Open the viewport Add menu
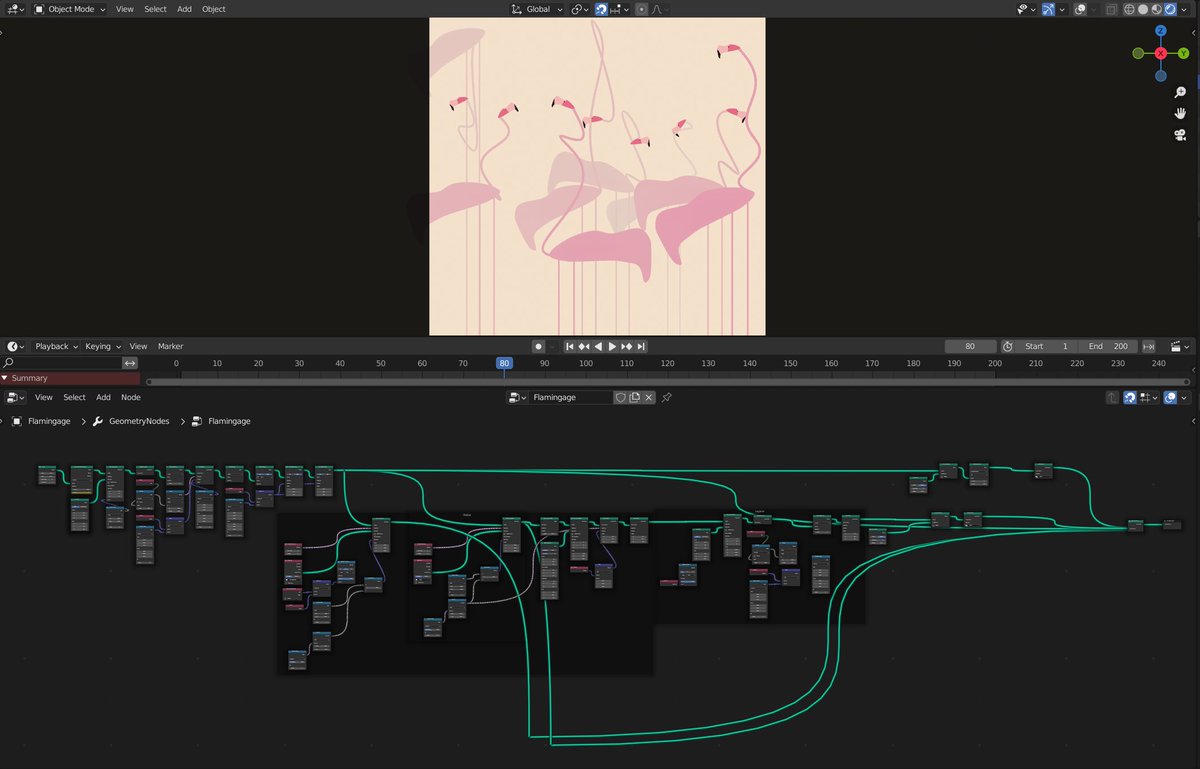The width and height of the screenshot is (1200, 769). tap(184, 9)
